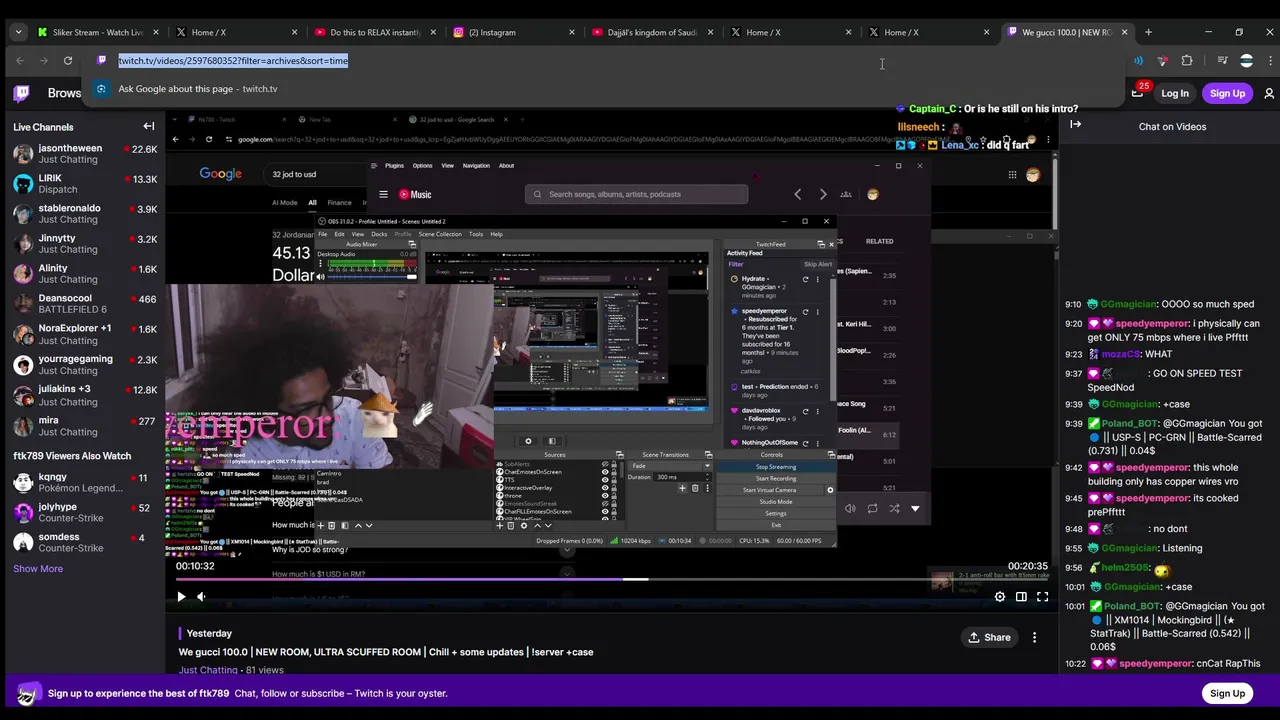Open the Twitch home logo

pyautogui.click(x=21, y=93)
